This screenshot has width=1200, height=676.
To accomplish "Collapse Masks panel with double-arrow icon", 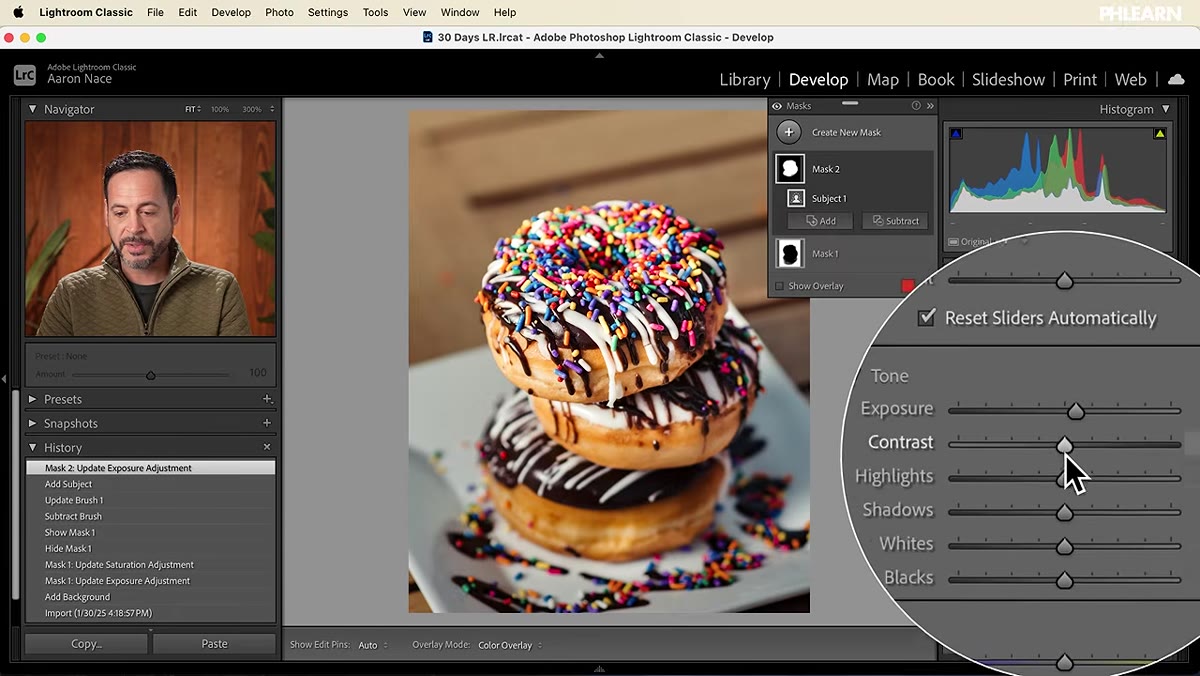I will [930, 106].
